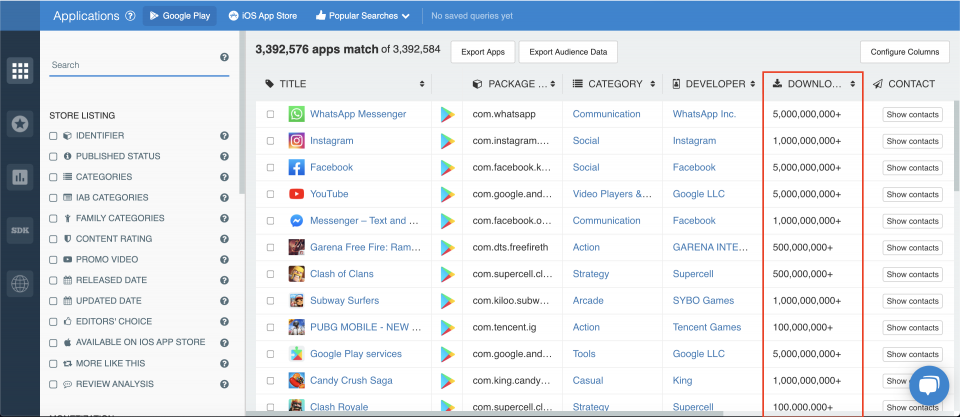This screenshot has height=417, width=960.
Task: Click the help icon beside Search field
Action: tap(225, 57)
